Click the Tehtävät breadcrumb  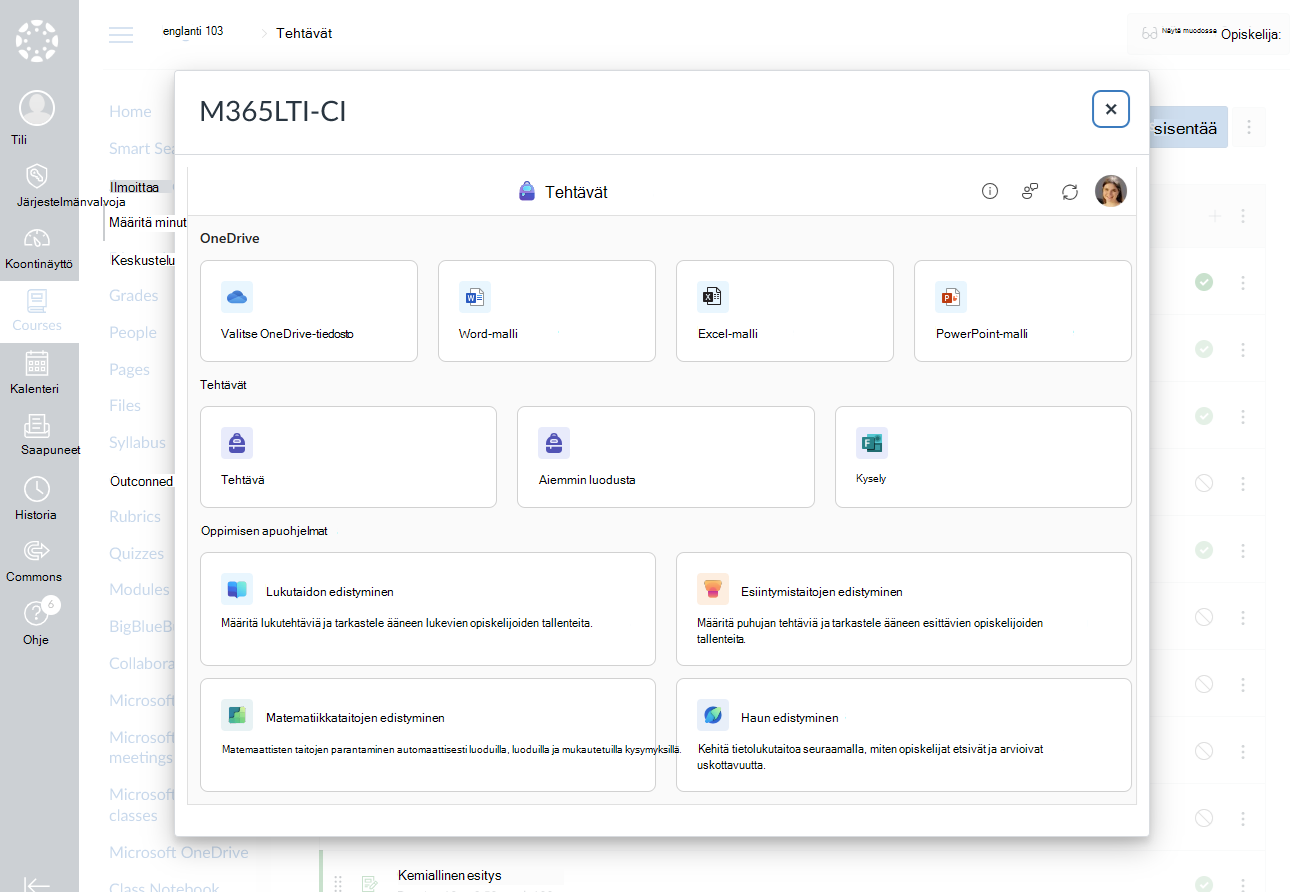[304, 33]
